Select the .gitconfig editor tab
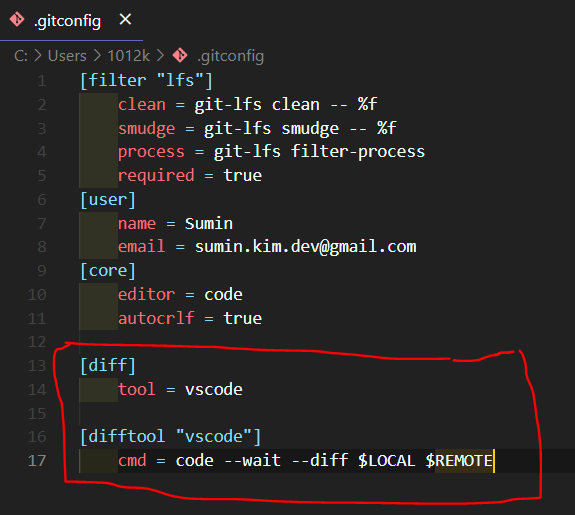The width and height of the screenshot is (575, 515). (71, 20)
